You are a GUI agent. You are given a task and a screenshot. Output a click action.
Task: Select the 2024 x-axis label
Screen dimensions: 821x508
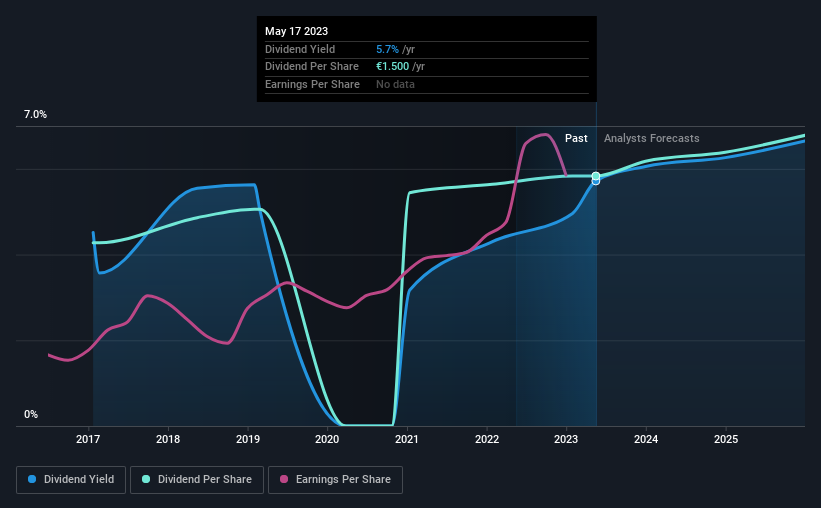tap(646, 439)
